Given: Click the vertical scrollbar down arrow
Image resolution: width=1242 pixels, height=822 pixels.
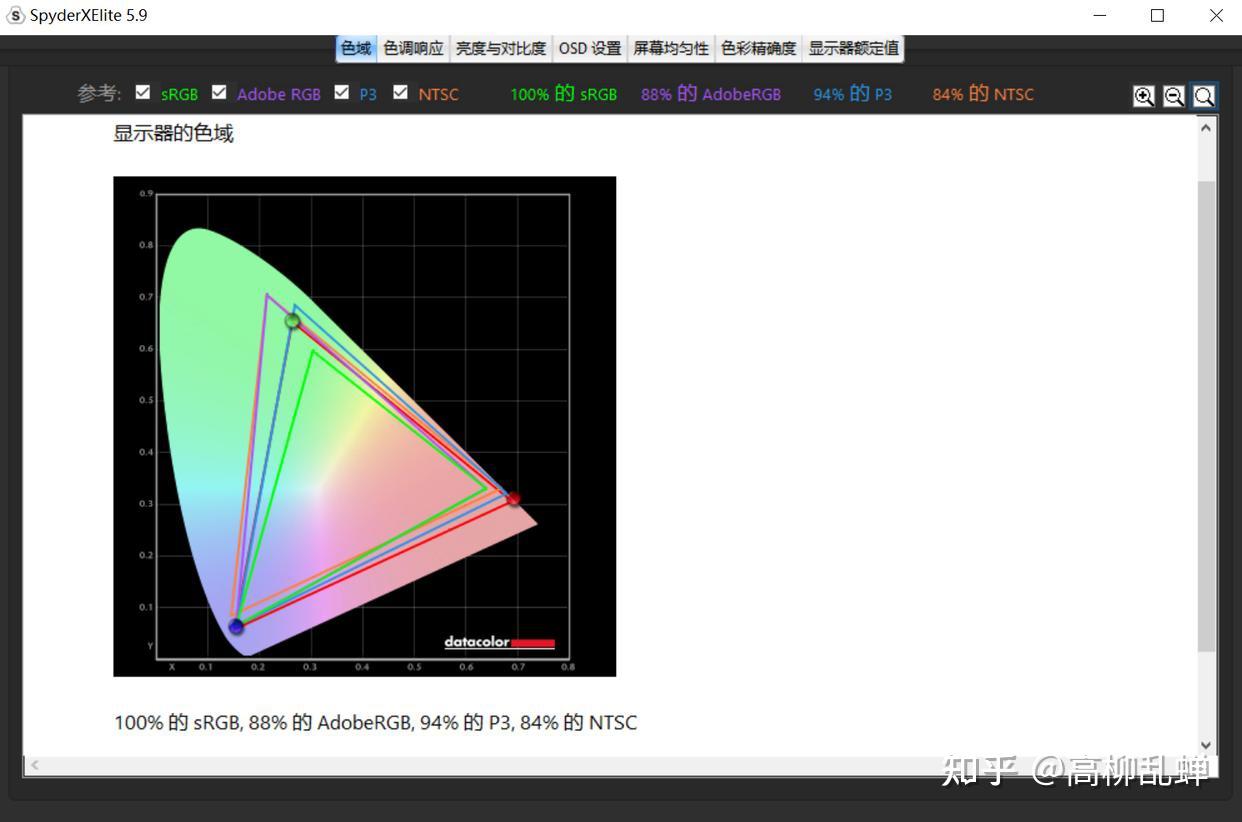Looking at the screenshot, I should click(x=1206, y=745).
